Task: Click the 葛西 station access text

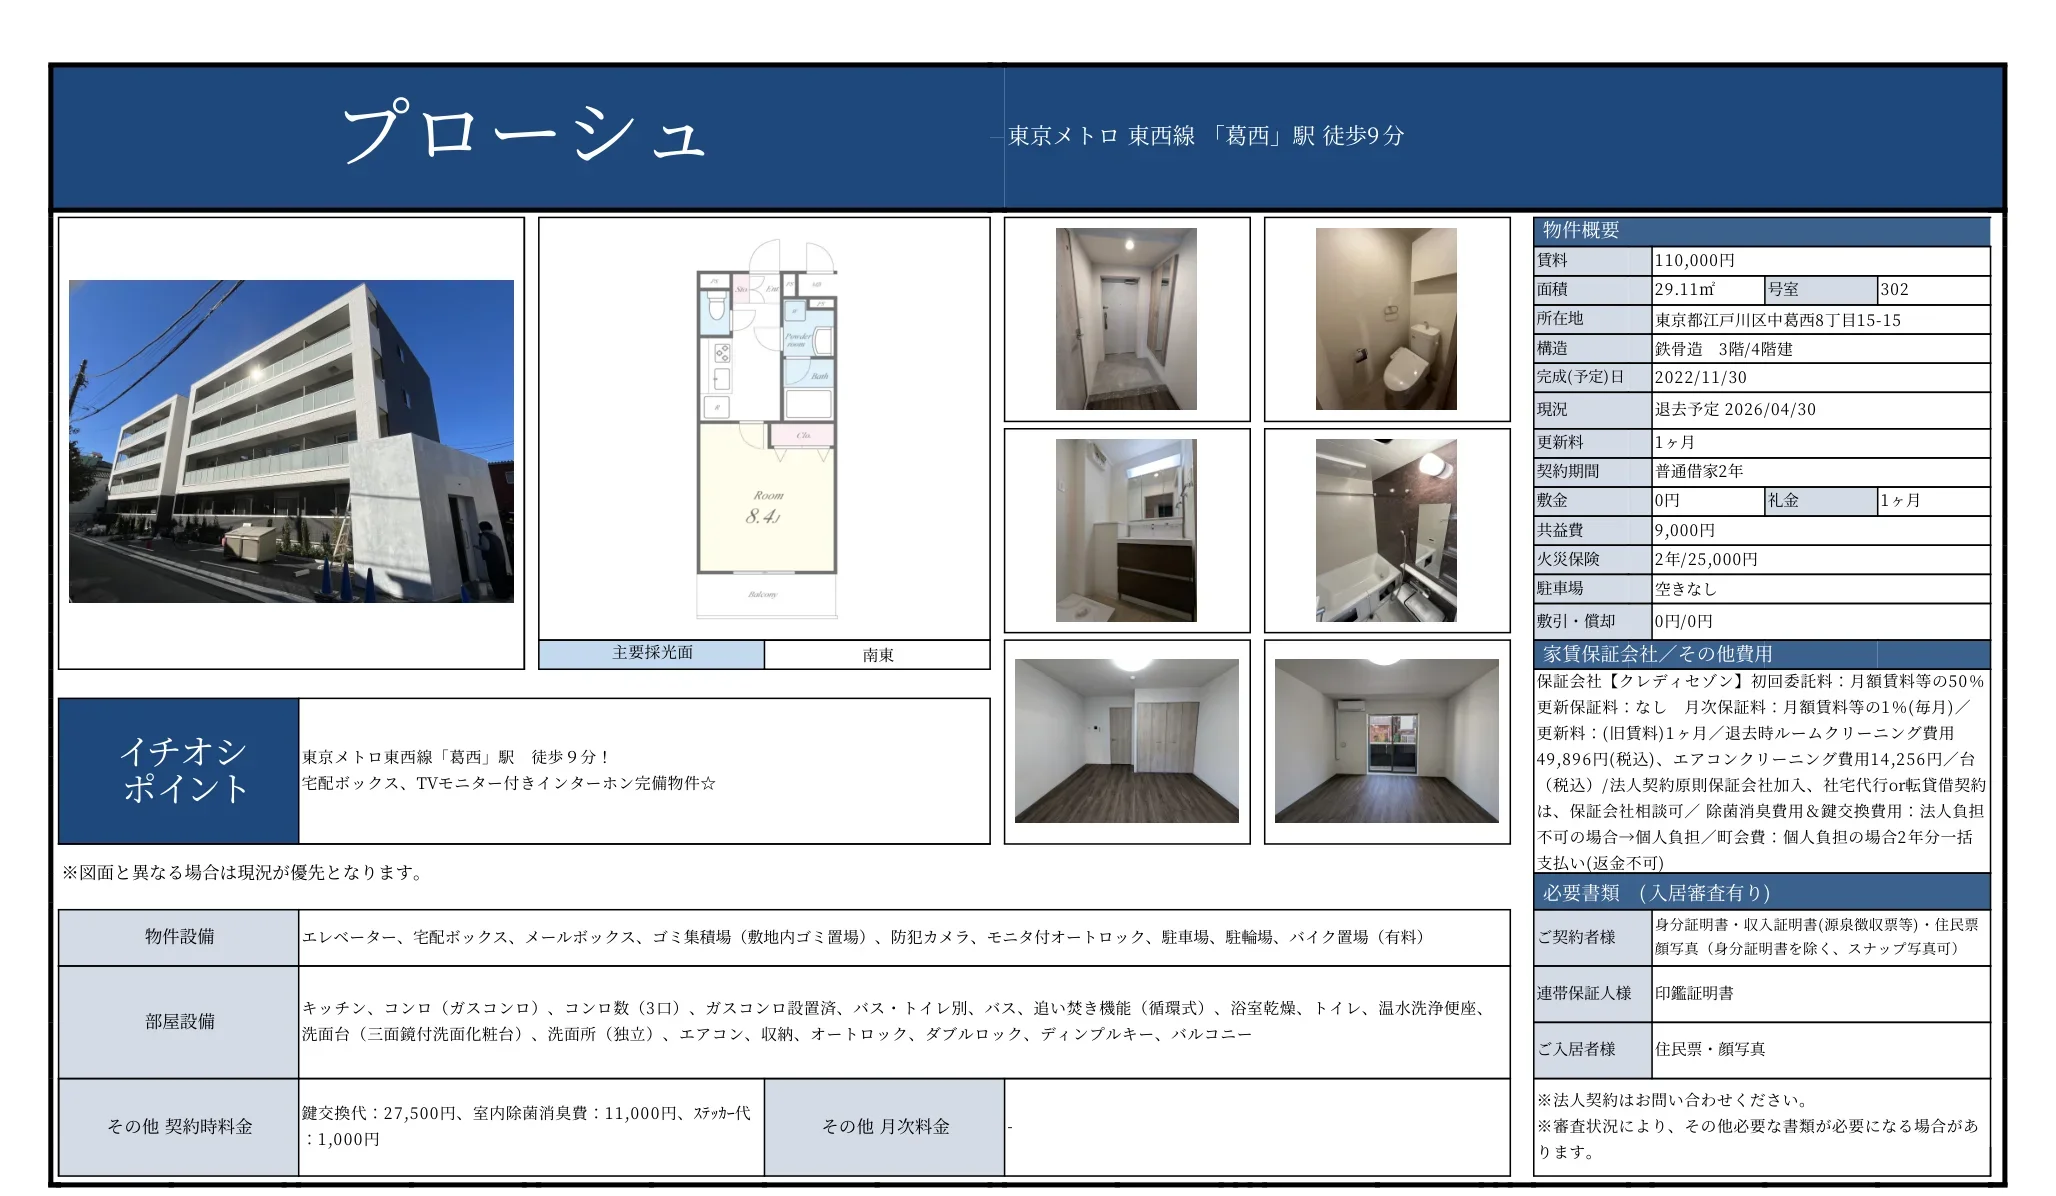Action: (x=1206, y=136)
